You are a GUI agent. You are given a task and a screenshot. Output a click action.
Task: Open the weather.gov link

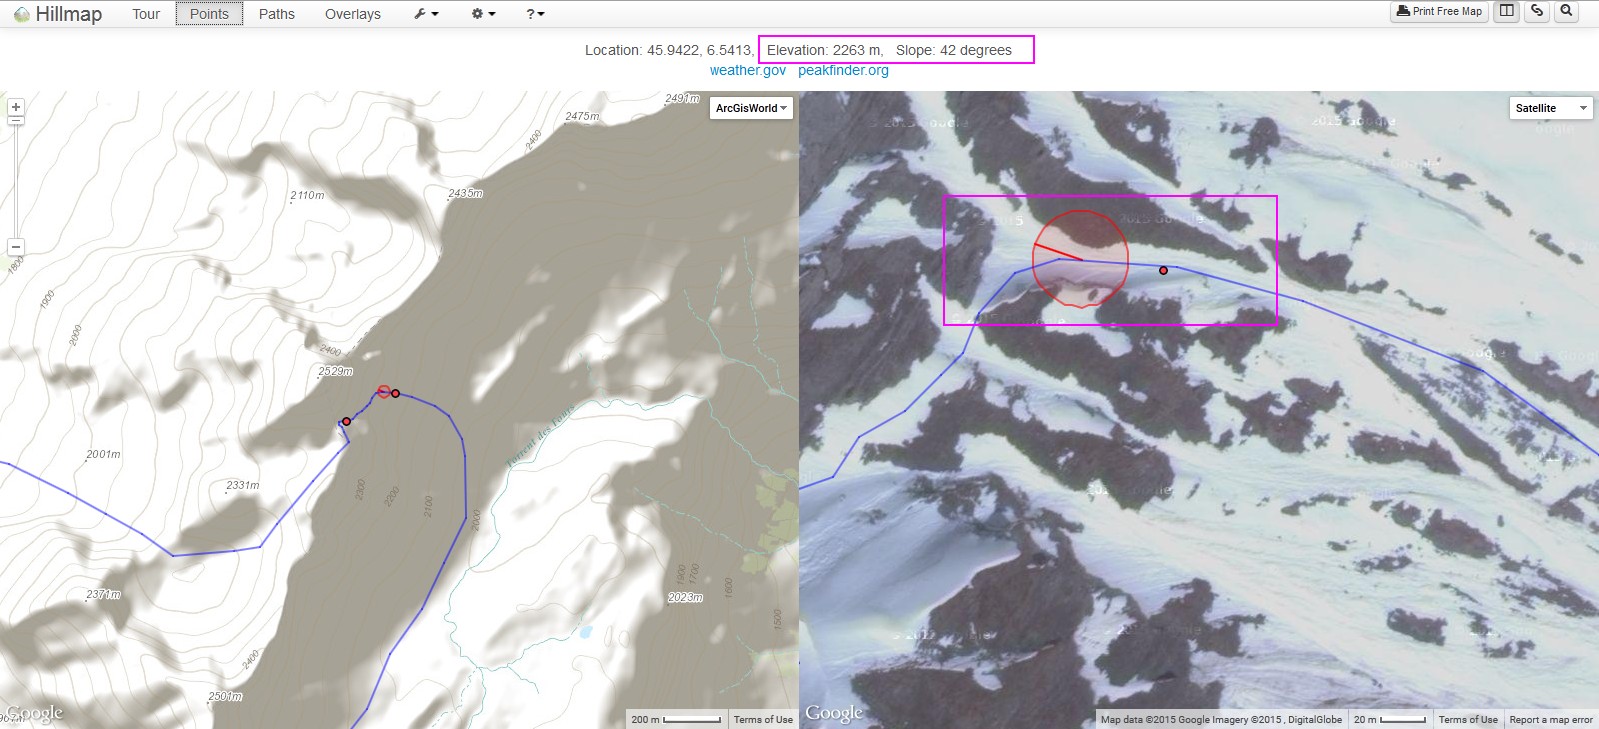(747, 70)
